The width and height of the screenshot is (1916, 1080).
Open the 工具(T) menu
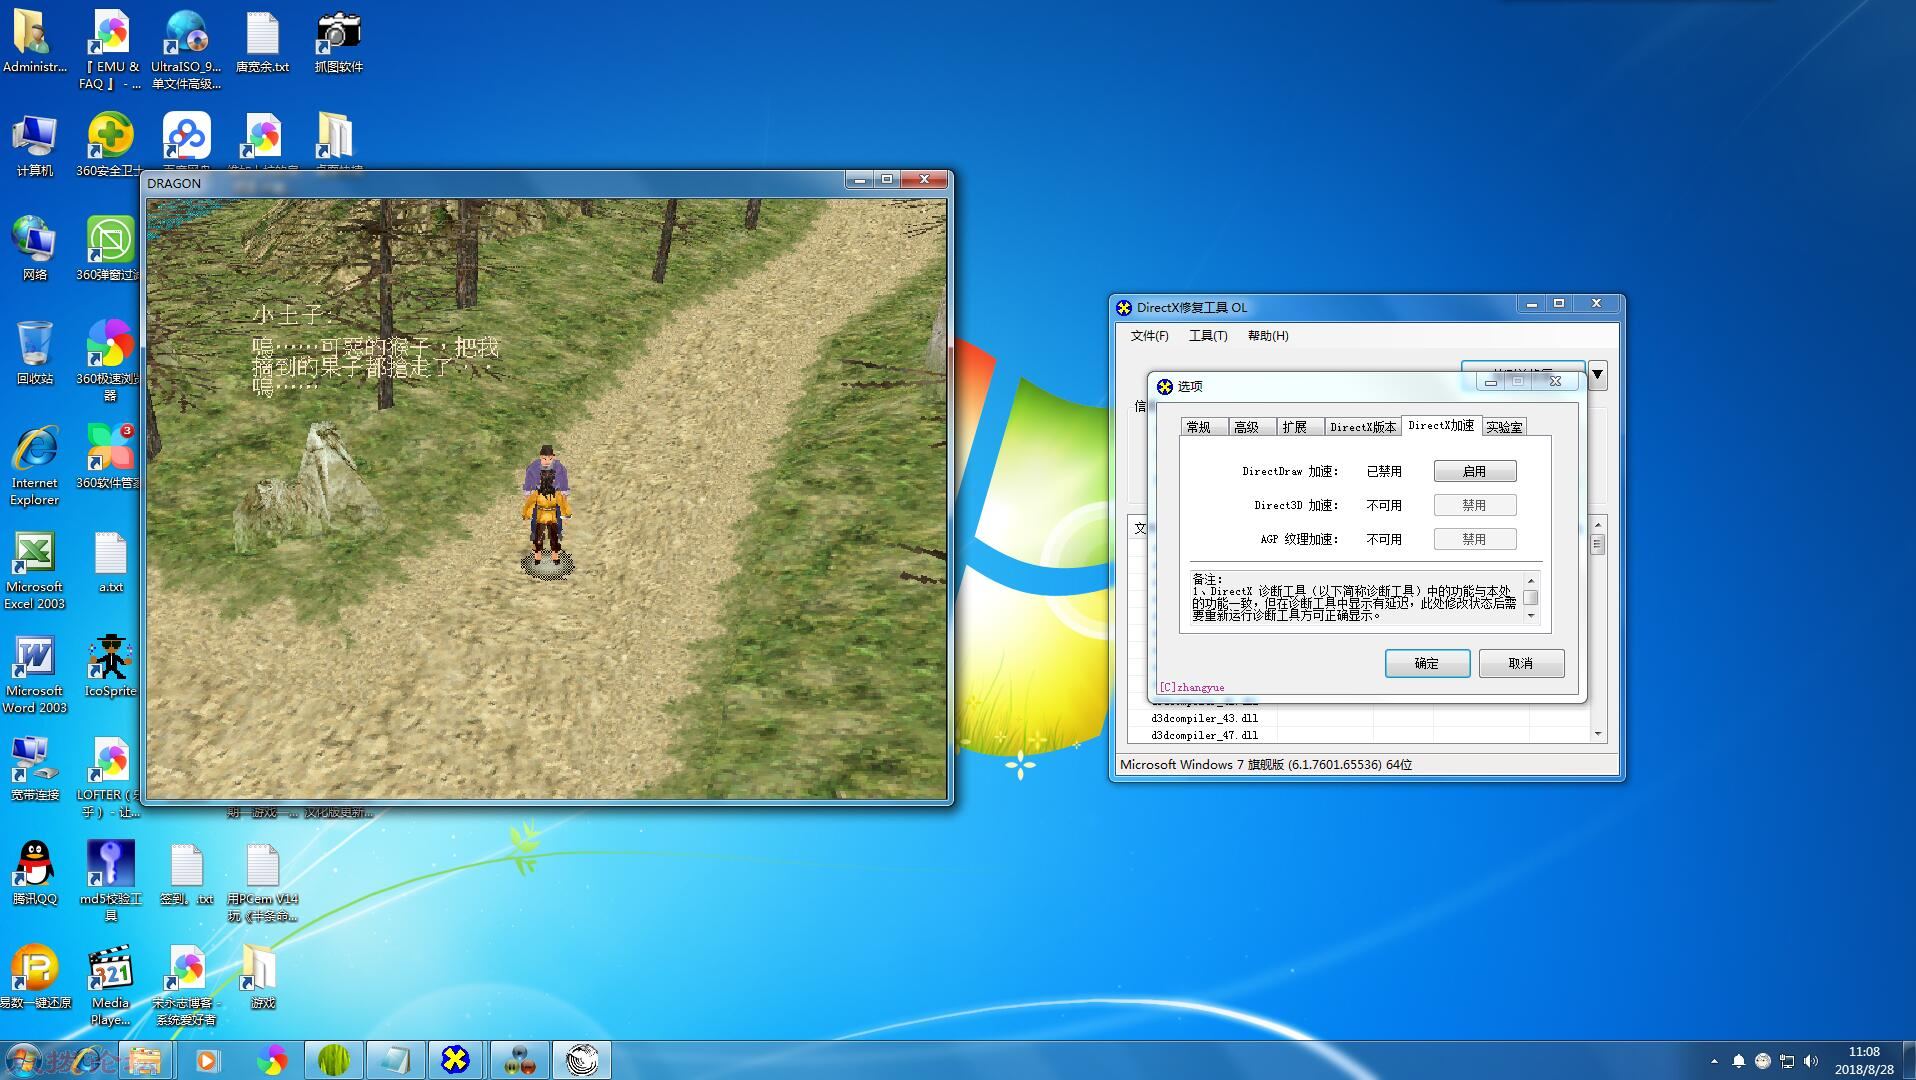click(x=1208, y=336)
